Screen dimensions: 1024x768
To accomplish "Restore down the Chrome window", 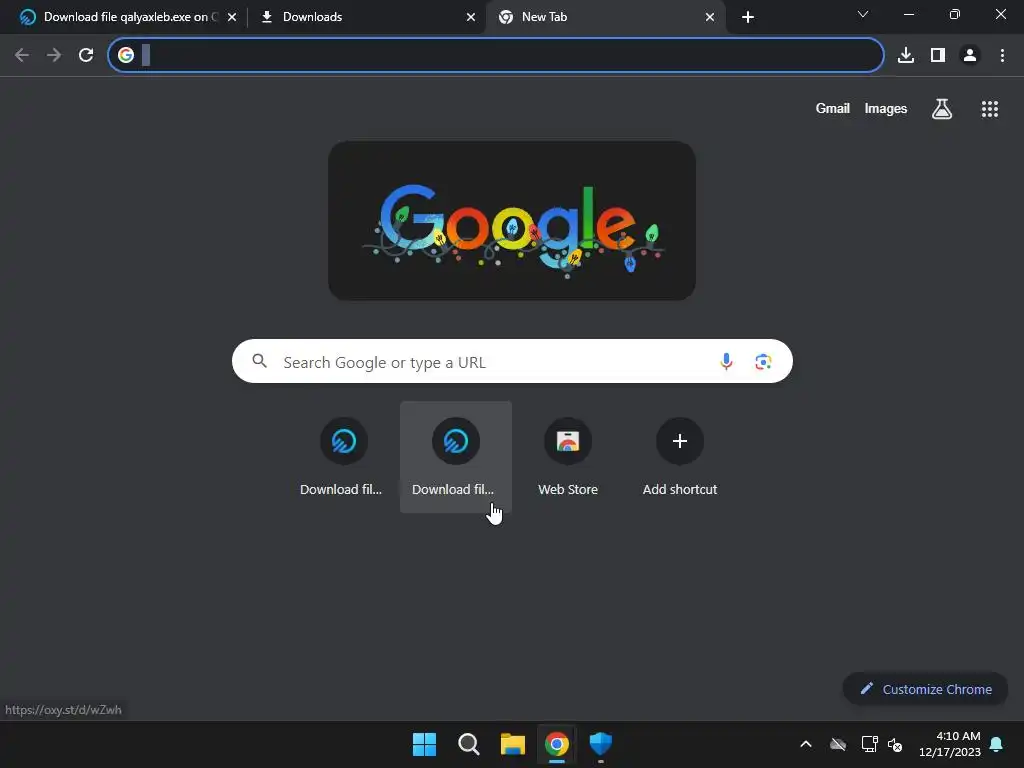I will click(x=955, y=14).
